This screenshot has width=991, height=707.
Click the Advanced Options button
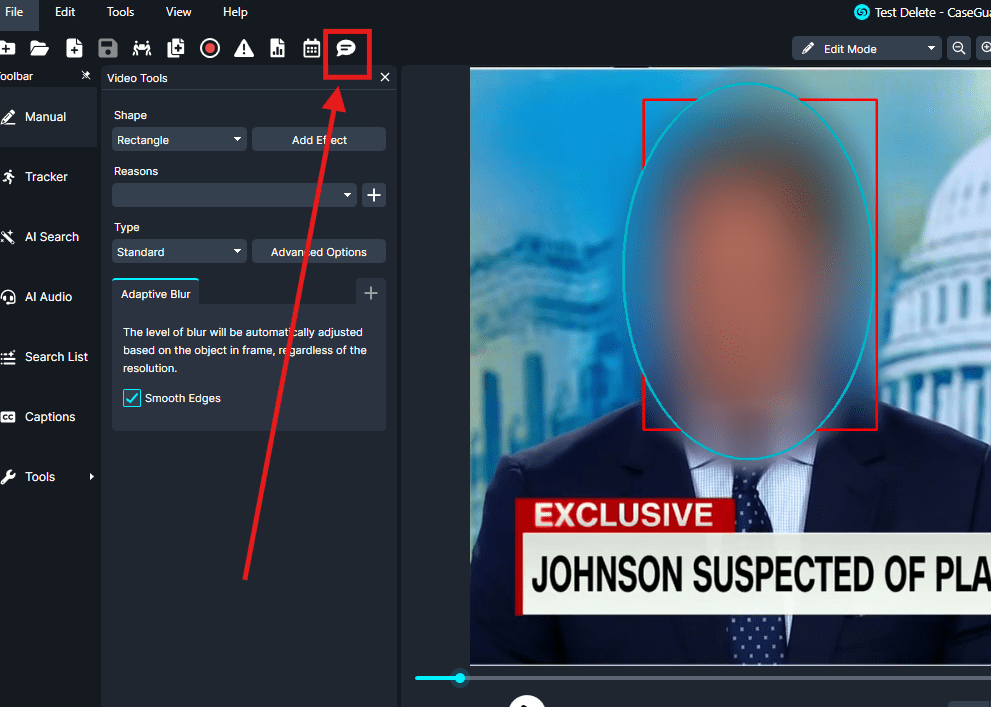point(319,252)
